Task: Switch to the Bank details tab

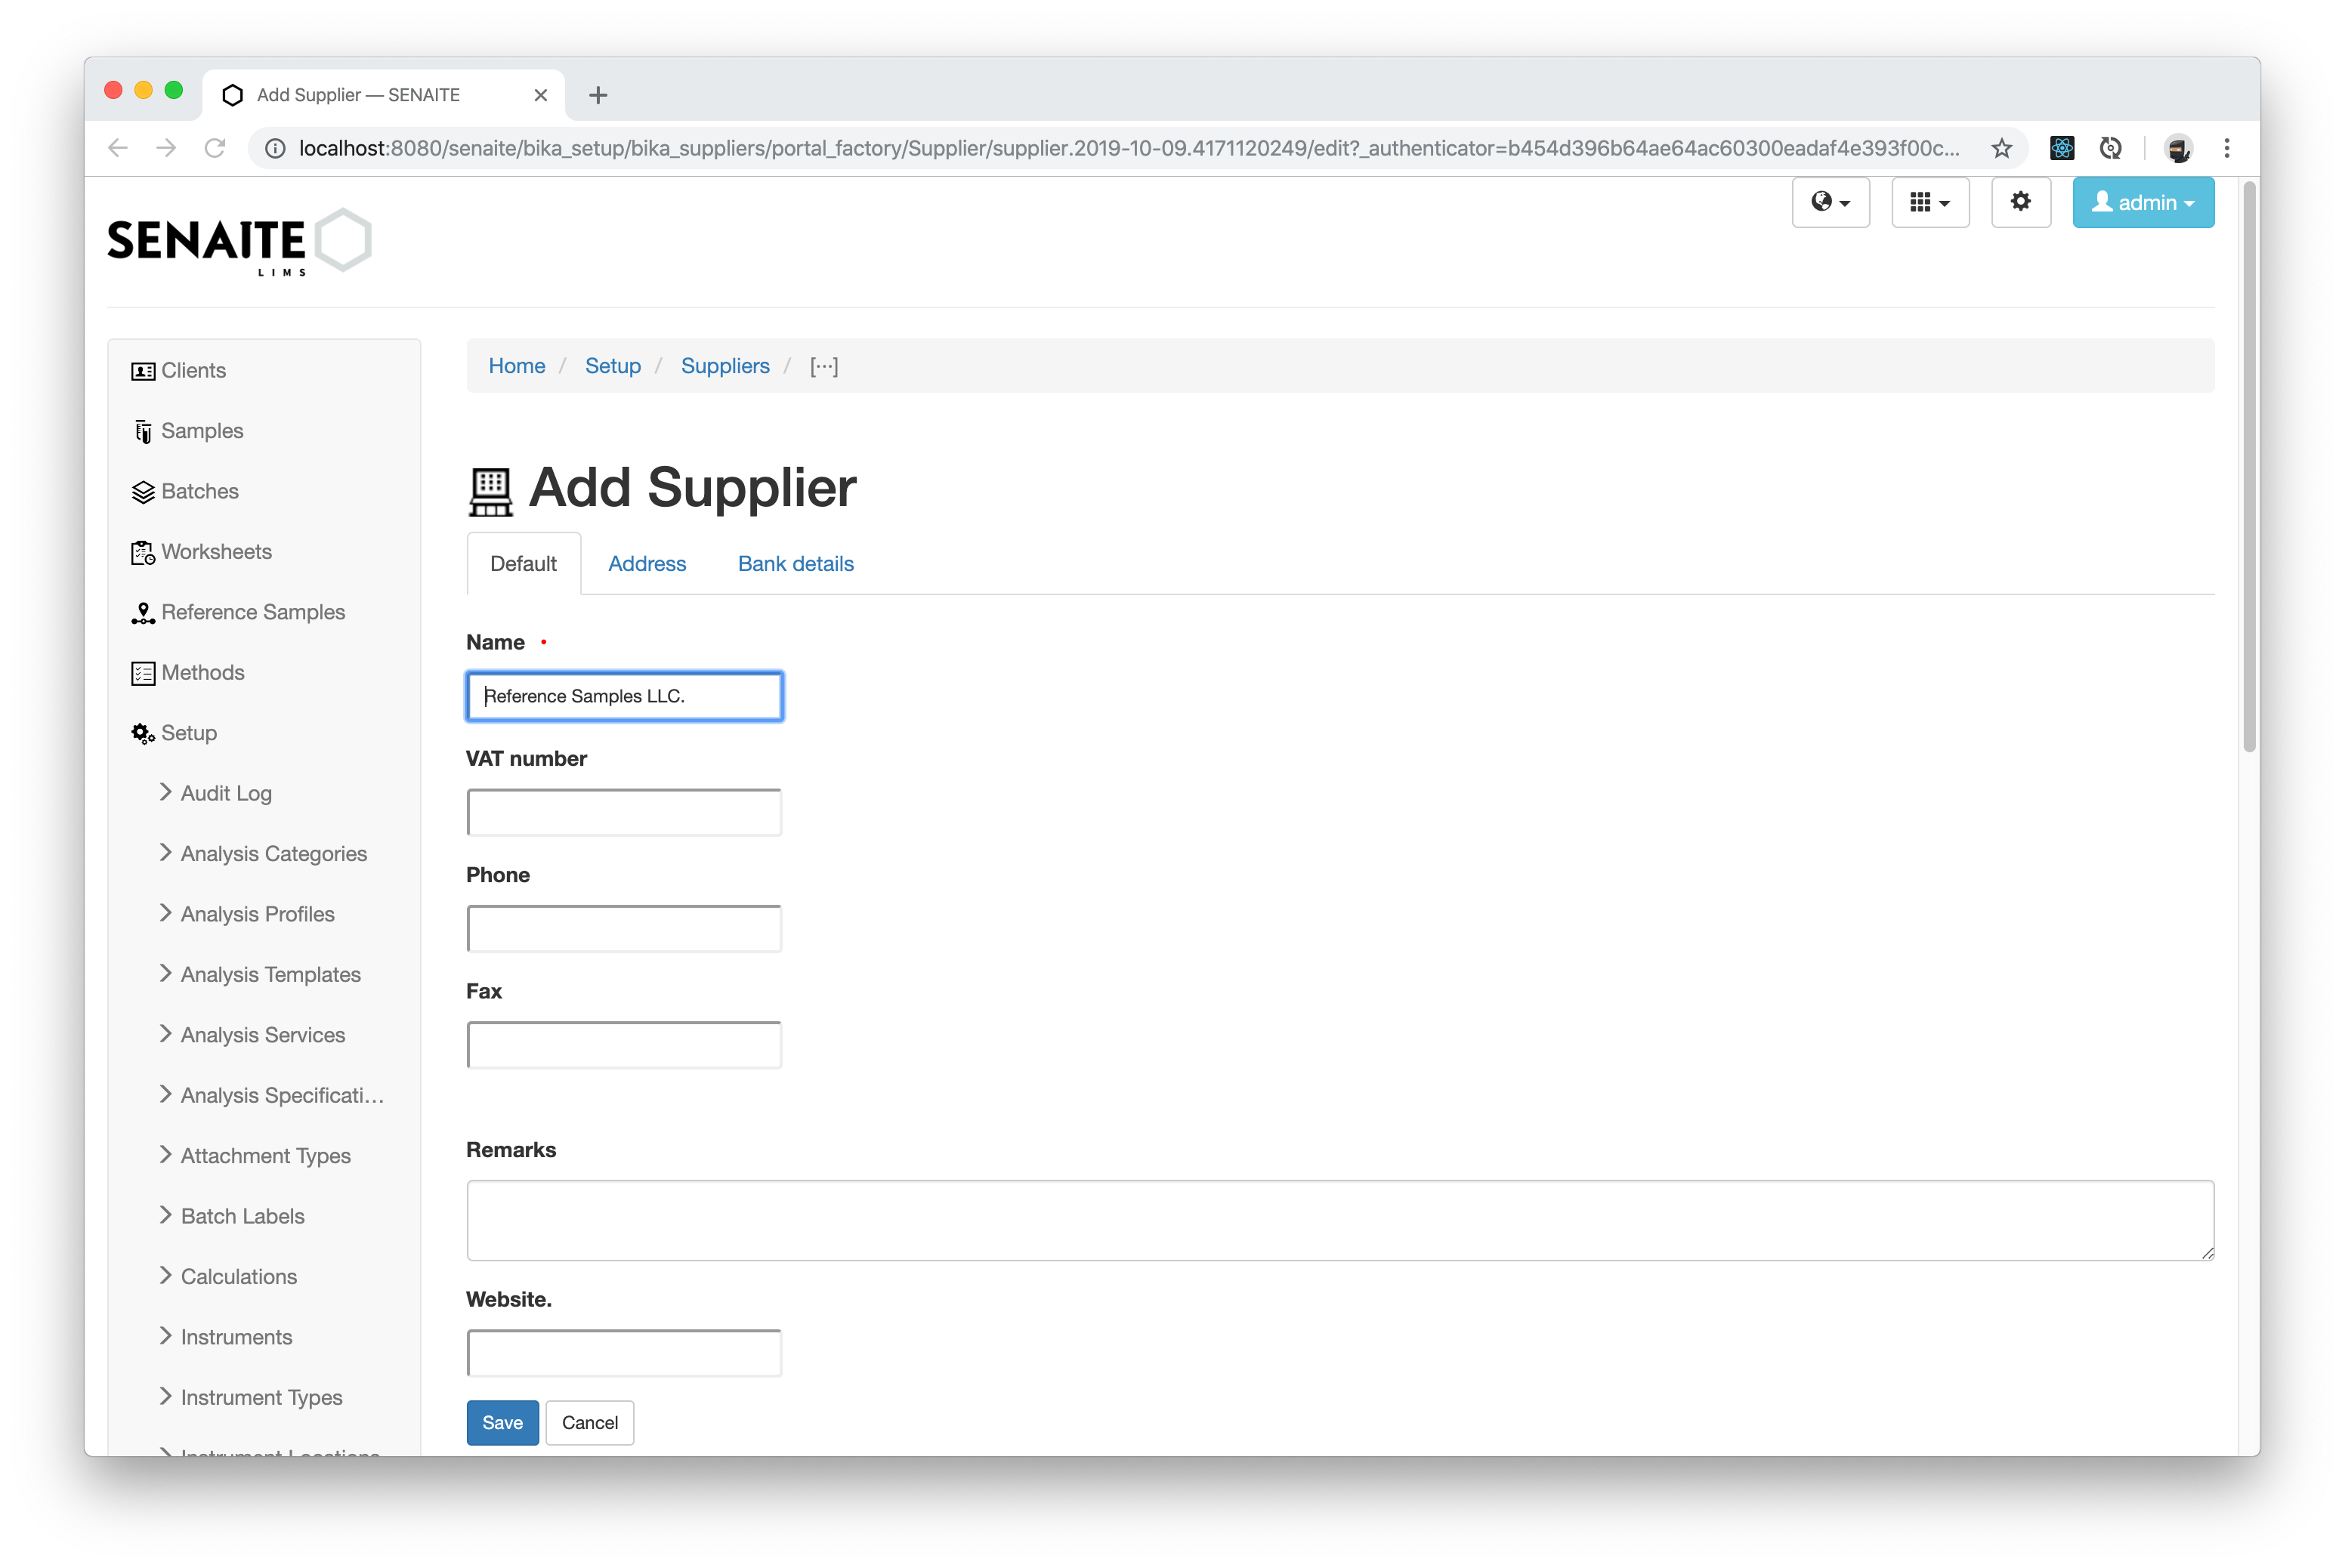Action: pyautogui.click(x=795, y=562)
